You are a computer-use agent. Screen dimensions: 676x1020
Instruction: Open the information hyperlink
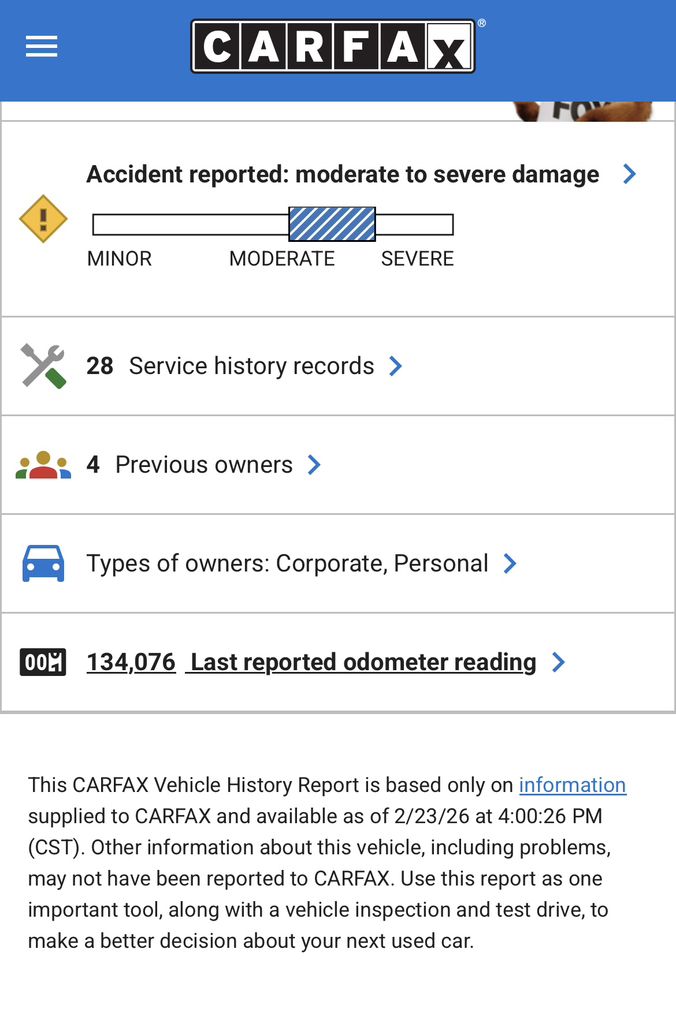pyautogui.click(x=572, y=785)
